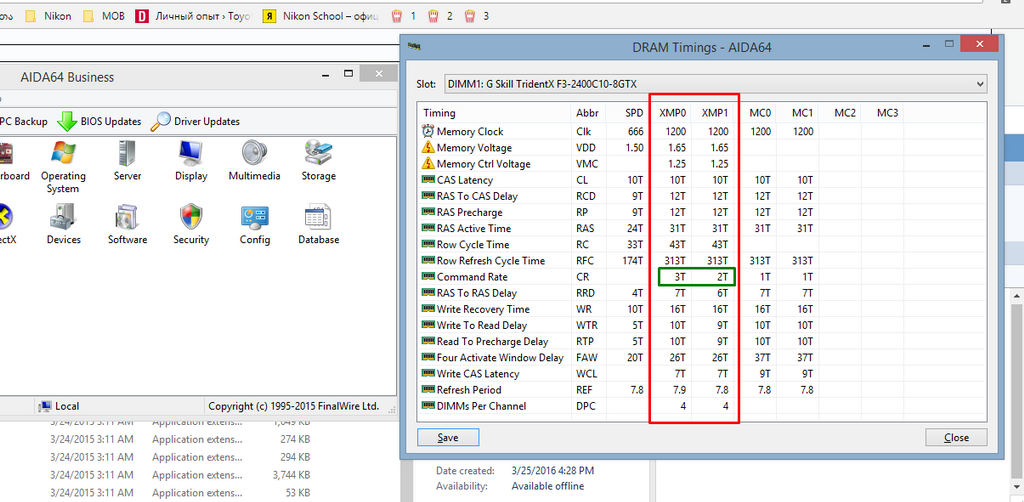Open the Личный опыт Toyota bookmark
Screen dimensions: 1024x502
[193, 16]
